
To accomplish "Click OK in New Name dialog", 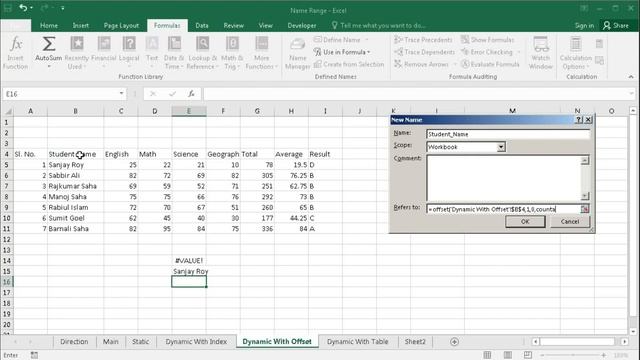I will click(x=525, y=221).
